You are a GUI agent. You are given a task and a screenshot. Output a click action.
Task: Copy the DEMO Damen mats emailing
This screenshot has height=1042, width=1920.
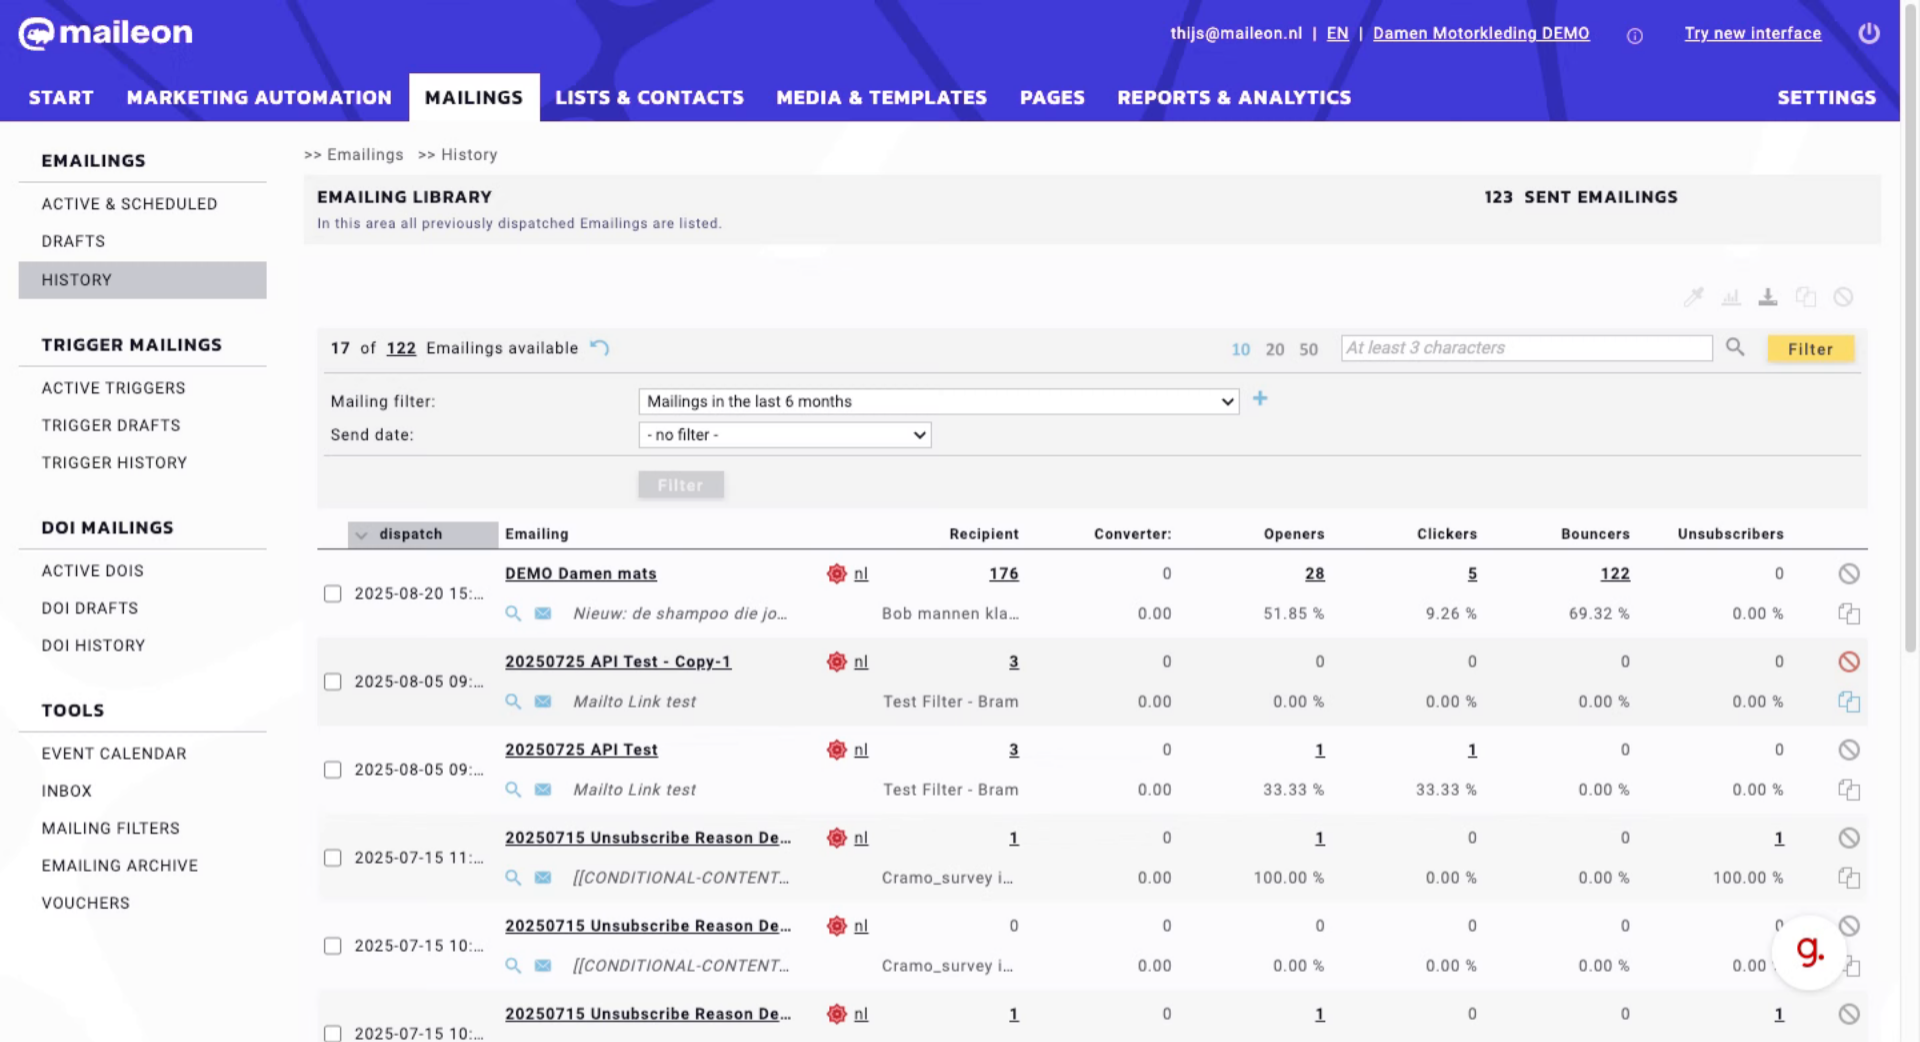(1849, 613)
